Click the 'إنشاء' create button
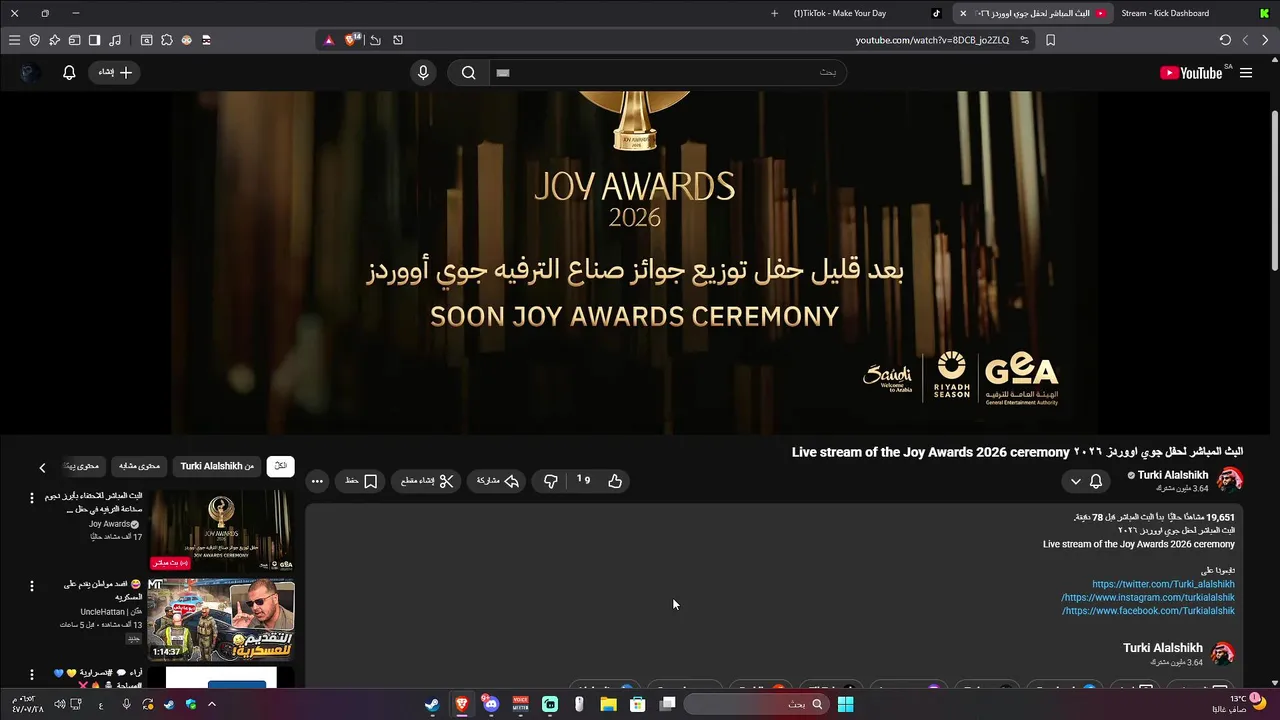 [115, 73]
